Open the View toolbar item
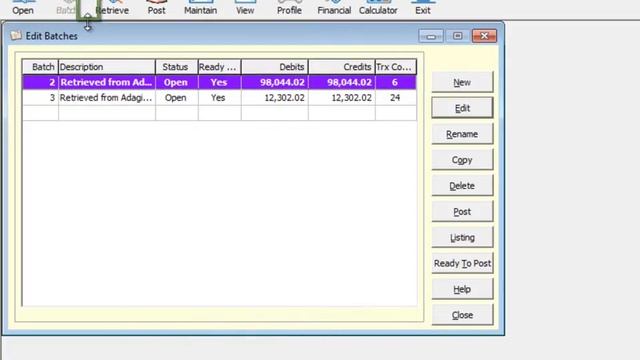This screenshot has width=640, height=360. (245, 8)
